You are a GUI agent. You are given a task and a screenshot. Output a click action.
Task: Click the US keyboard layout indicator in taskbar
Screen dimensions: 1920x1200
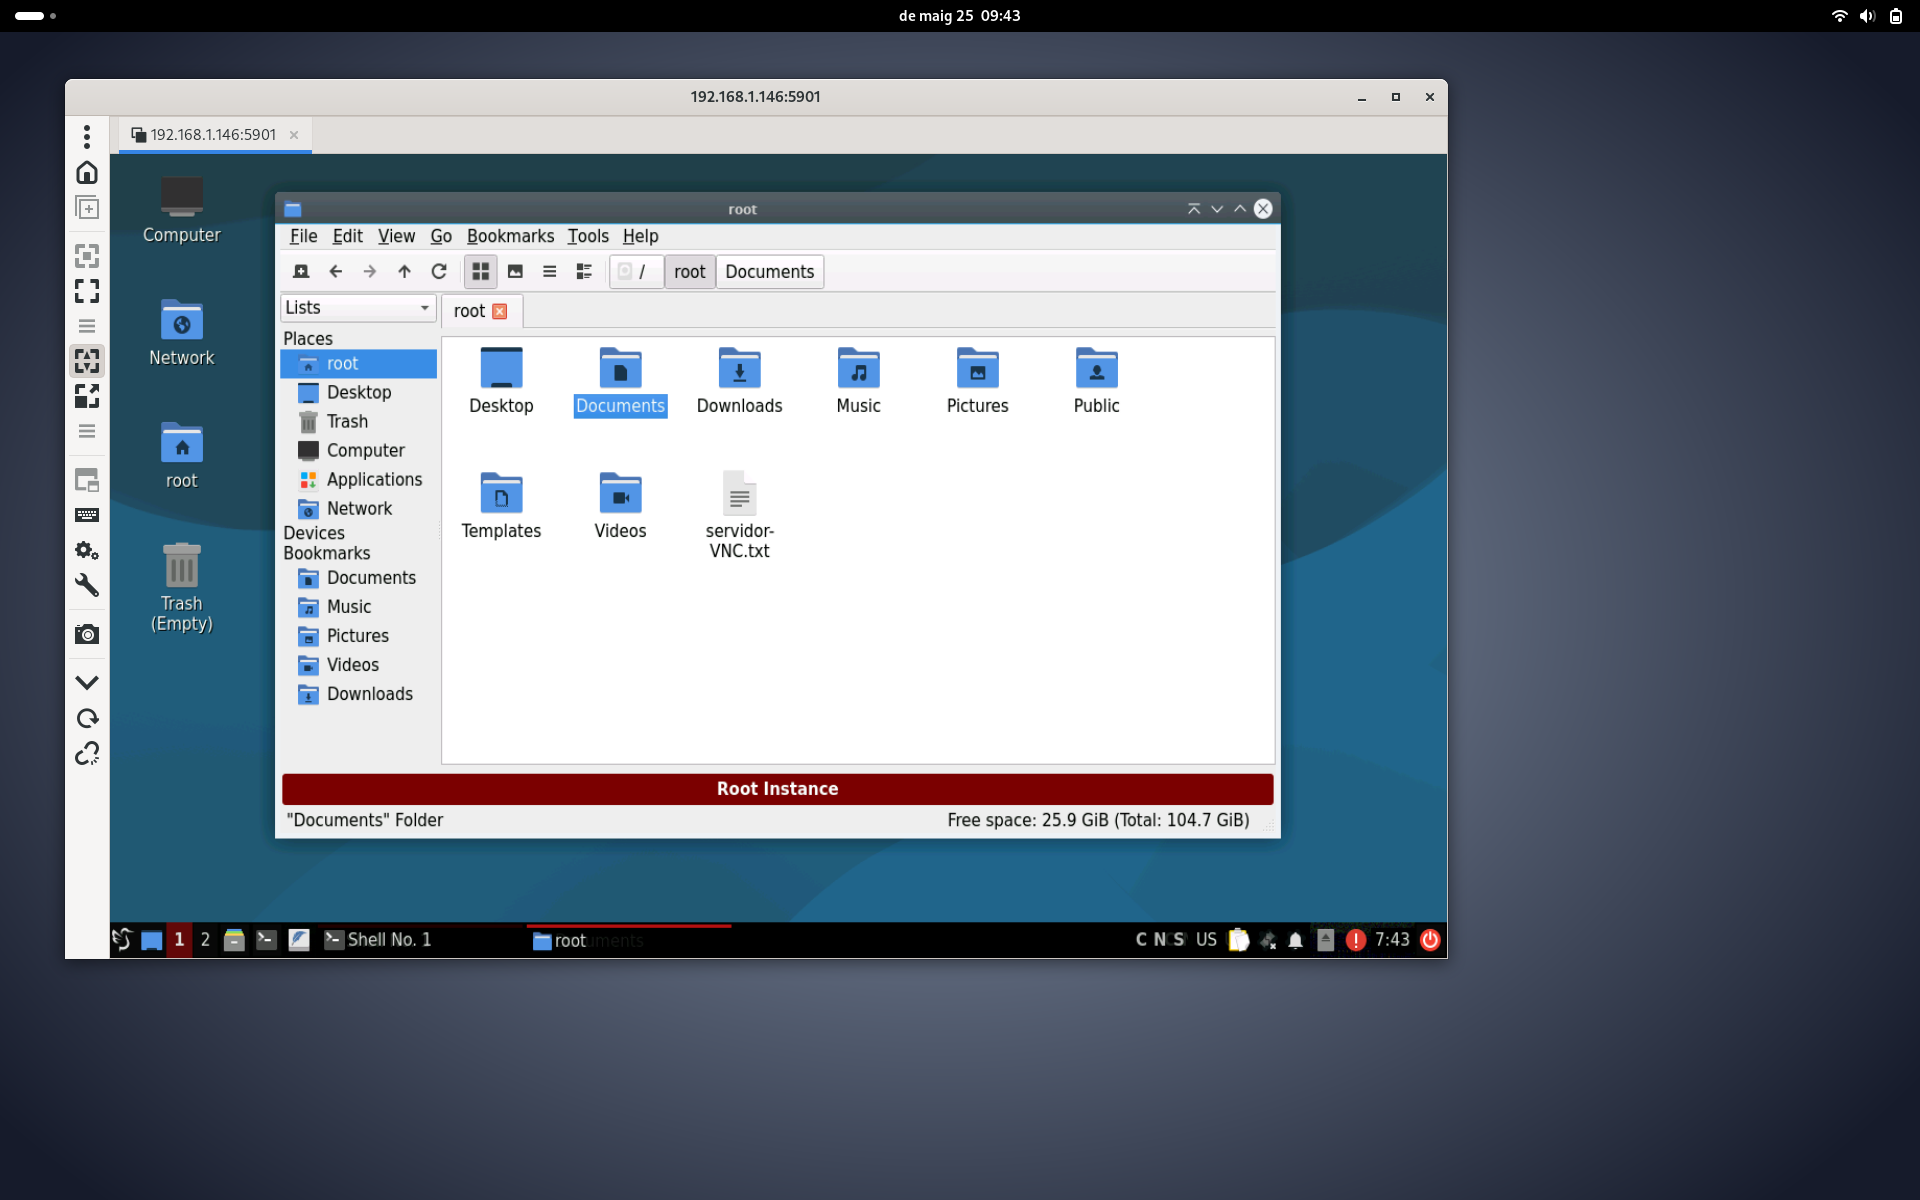tap(1206, 939)
